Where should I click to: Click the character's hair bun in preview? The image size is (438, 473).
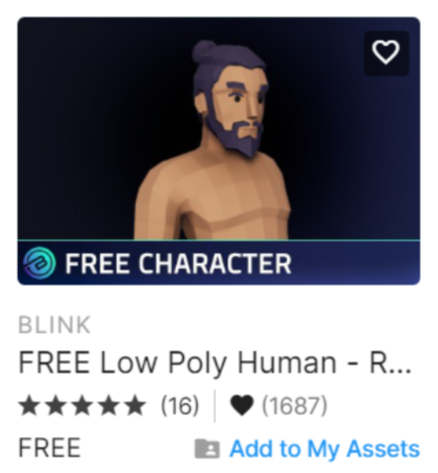click(204, 51)
